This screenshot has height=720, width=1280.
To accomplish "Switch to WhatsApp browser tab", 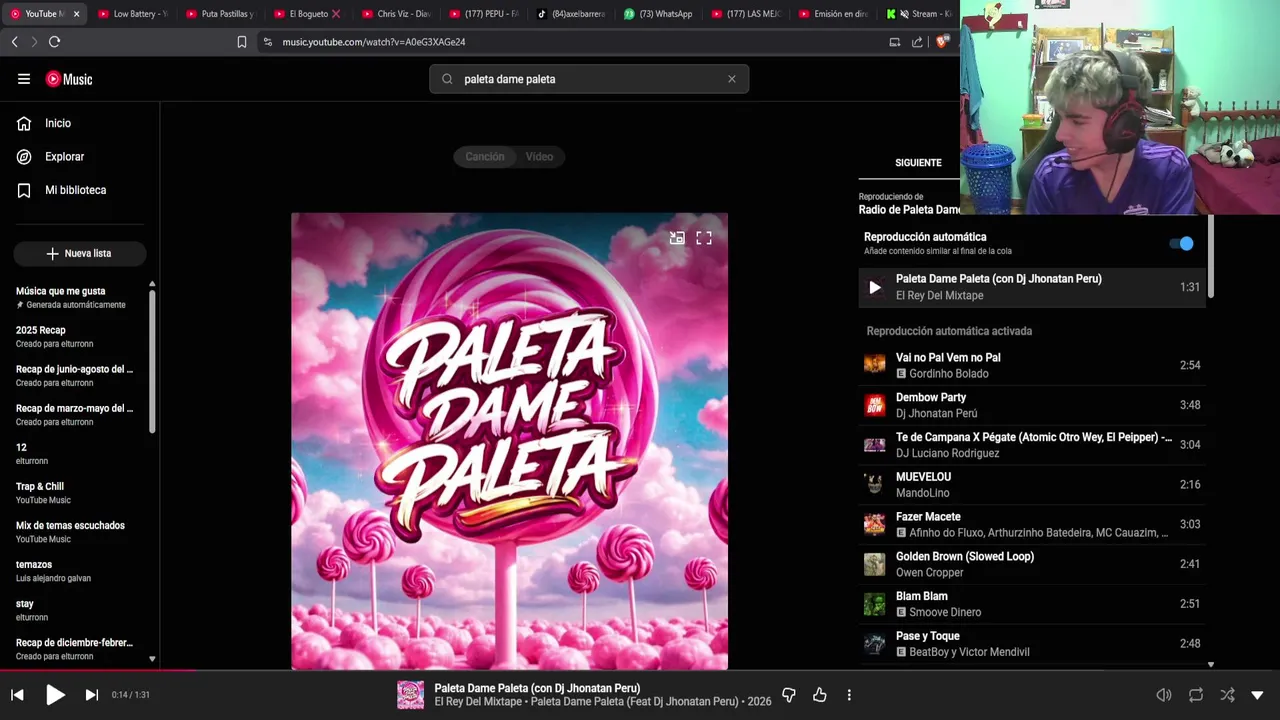I will pyautogui.click(x=659, y=14).
